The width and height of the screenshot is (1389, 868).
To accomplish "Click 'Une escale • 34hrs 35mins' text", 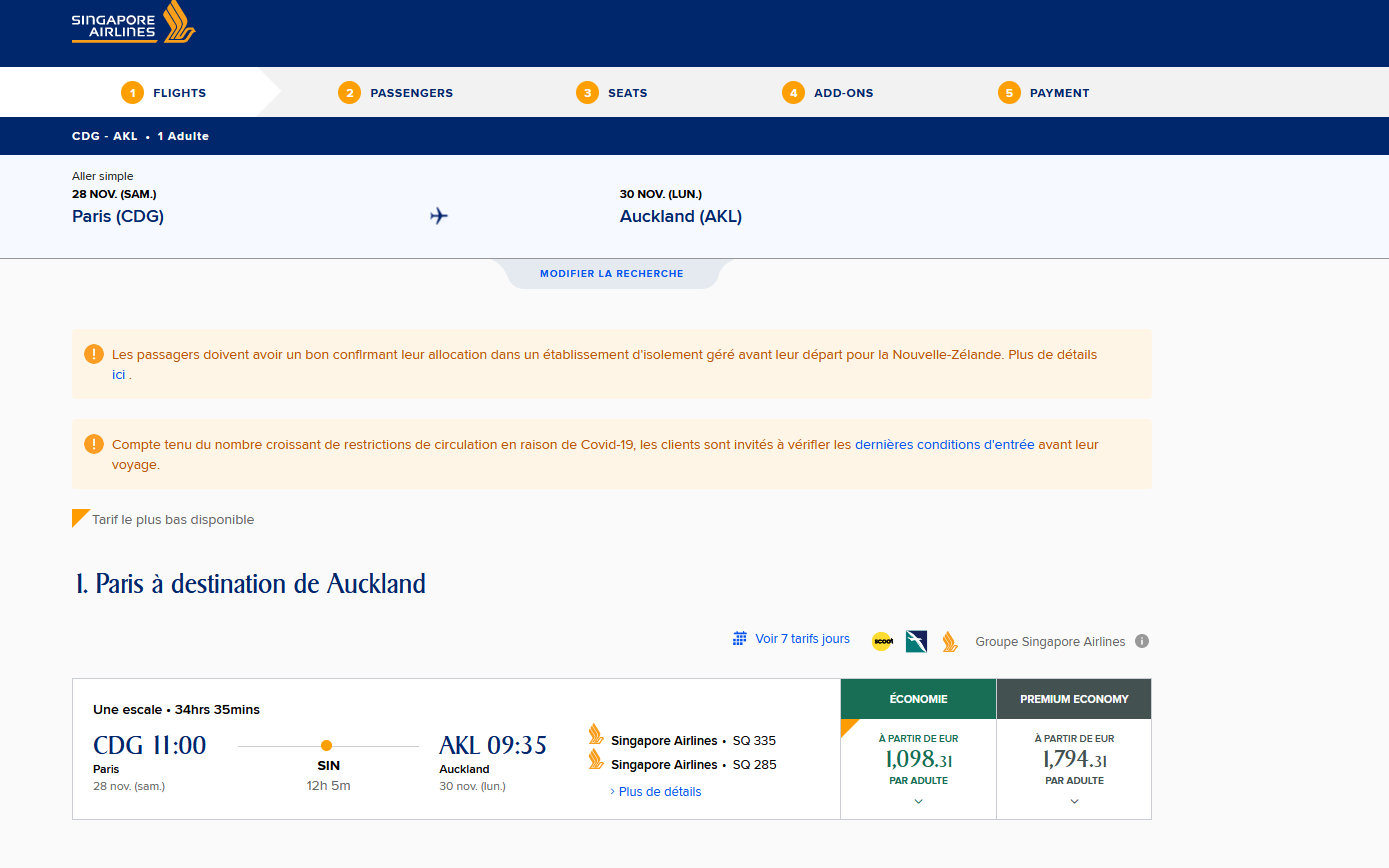I will pos(176,710).
